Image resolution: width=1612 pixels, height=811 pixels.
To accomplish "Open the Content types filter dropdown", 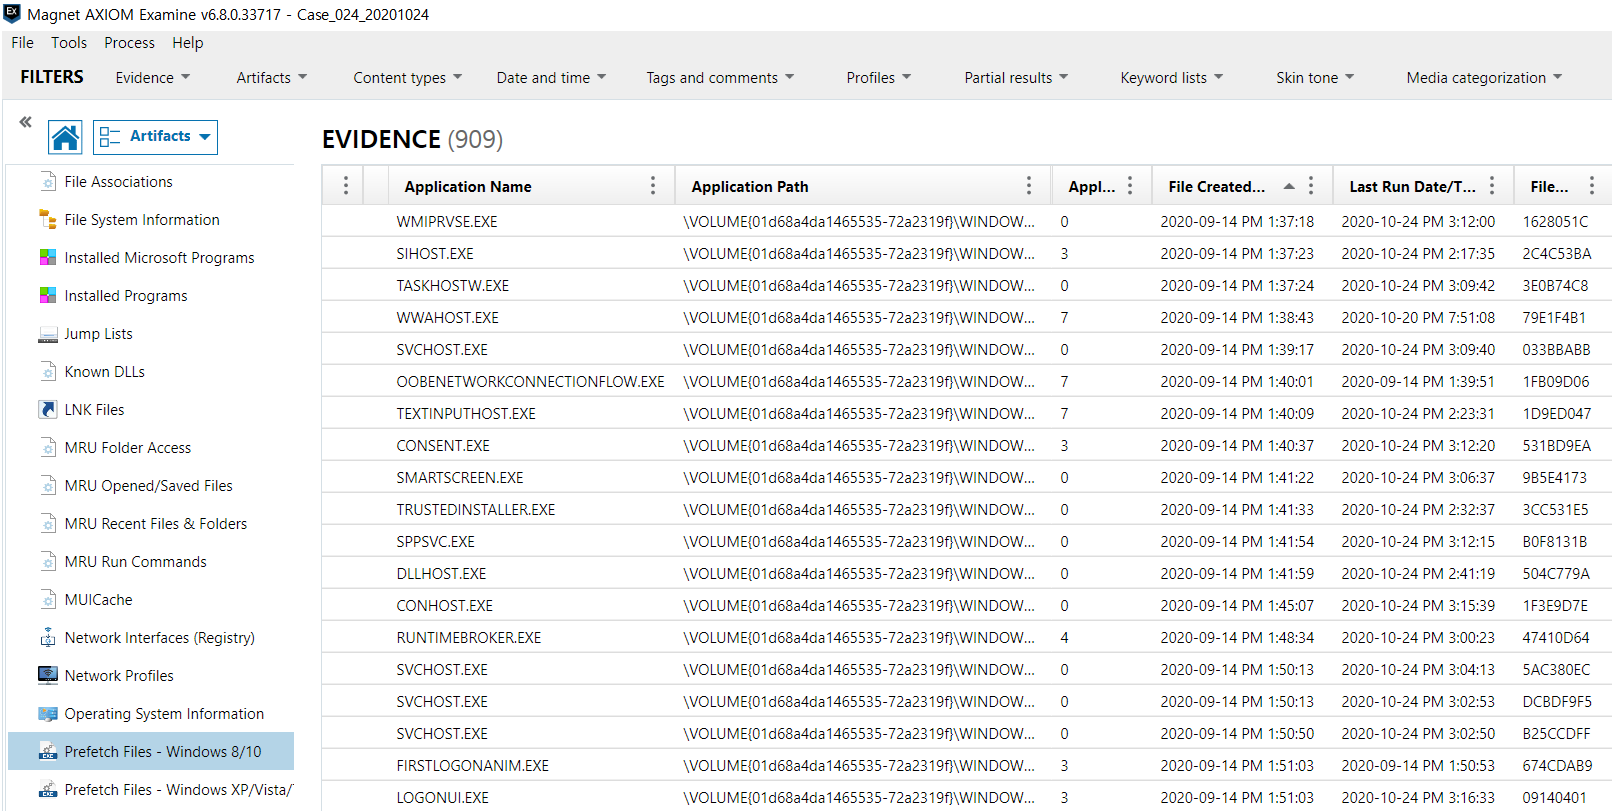I will (408, 77).
